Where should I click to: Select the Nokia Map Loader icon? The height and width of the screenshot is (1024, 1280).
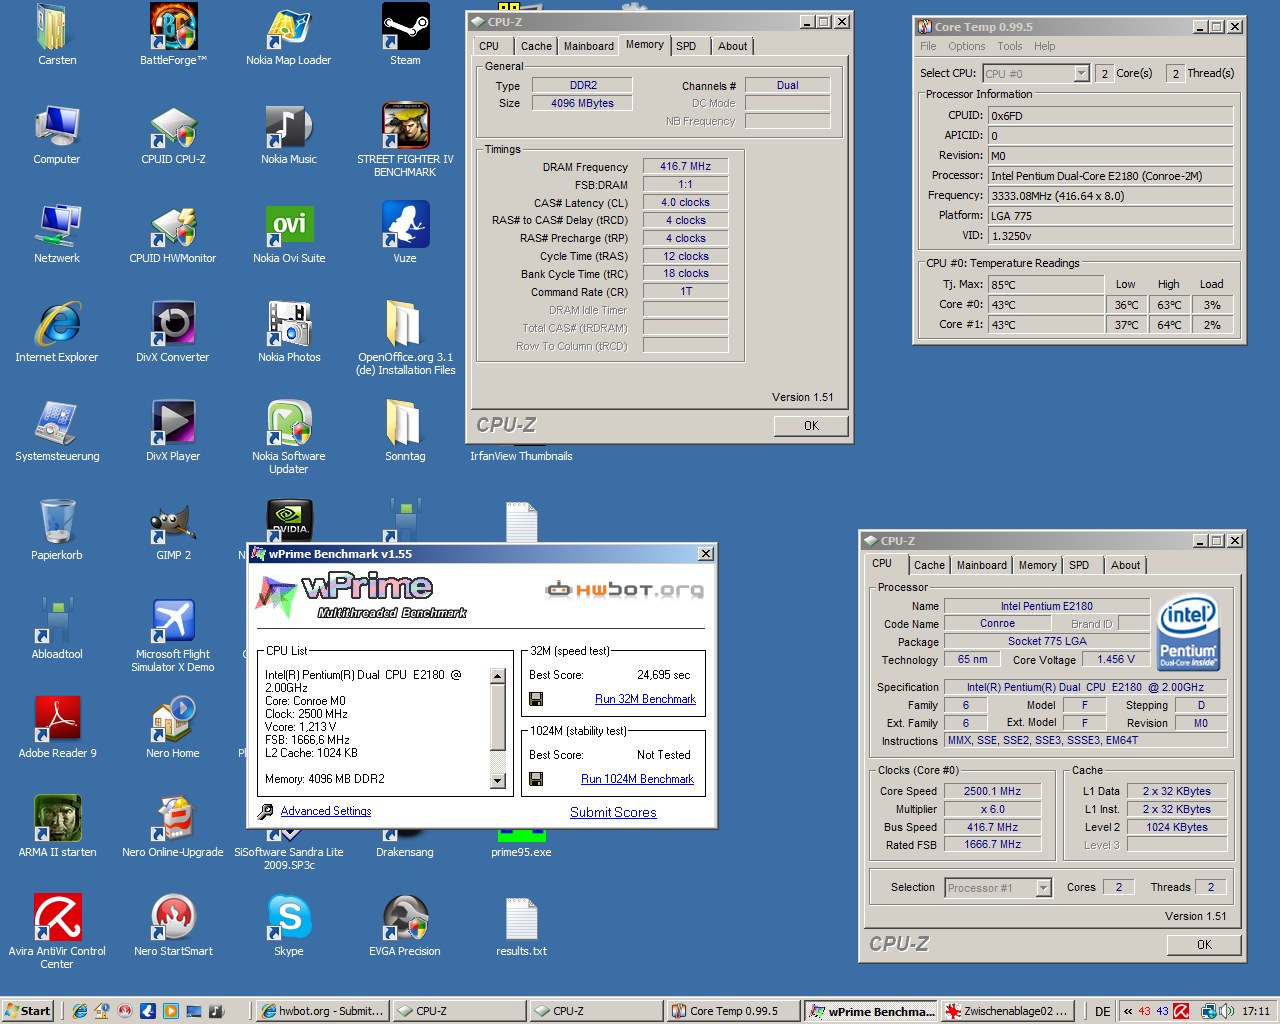pyautogui.click(x=289, y=35)
